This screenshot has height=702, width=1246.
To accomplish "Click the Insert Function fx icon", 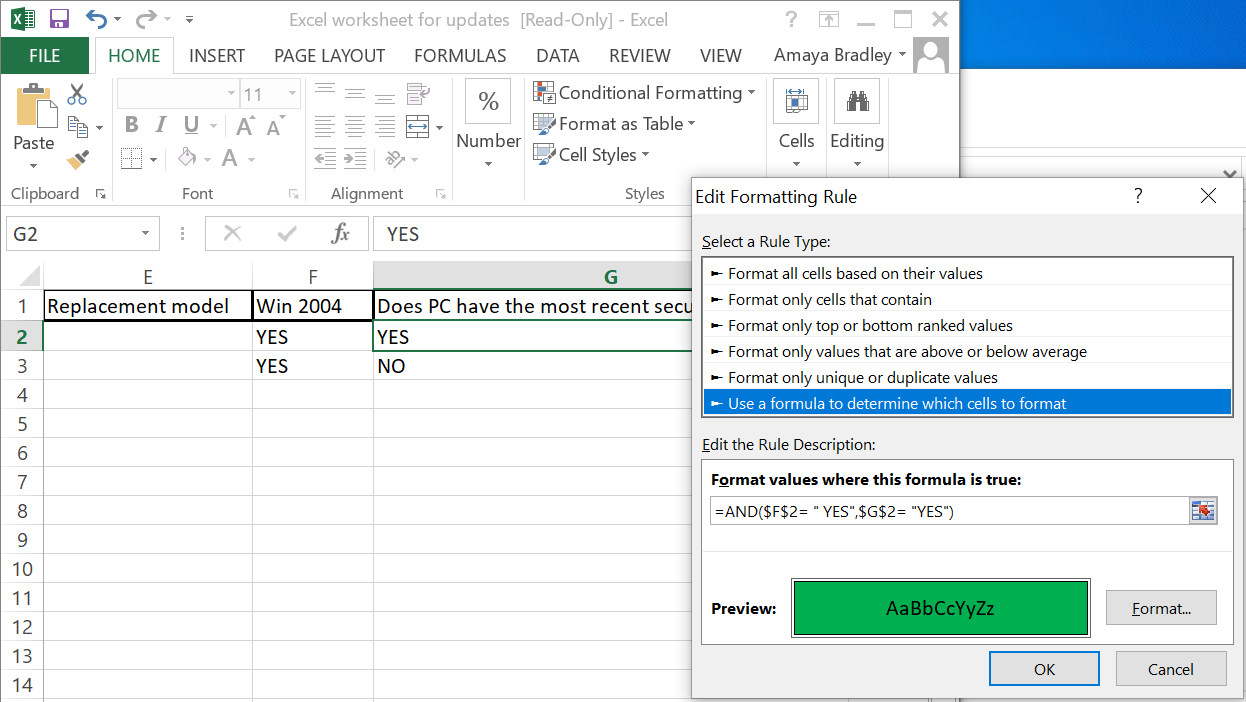I will pyautogui.click(x=341, y=234).
